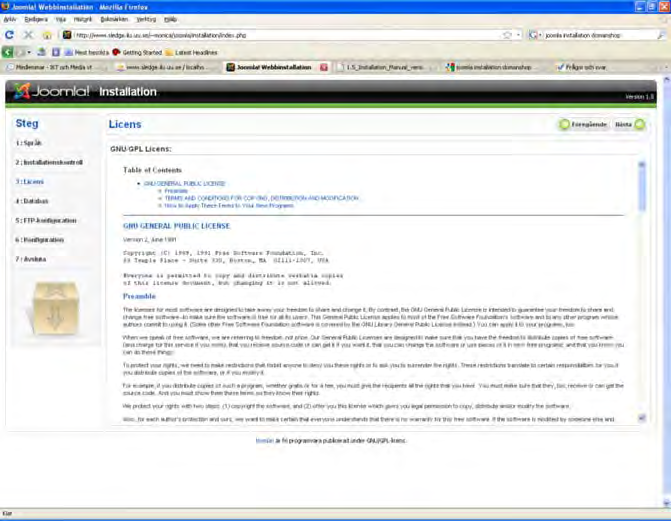
Task: Select step 7: Avsluta
Action: click(x=30, y=259)
